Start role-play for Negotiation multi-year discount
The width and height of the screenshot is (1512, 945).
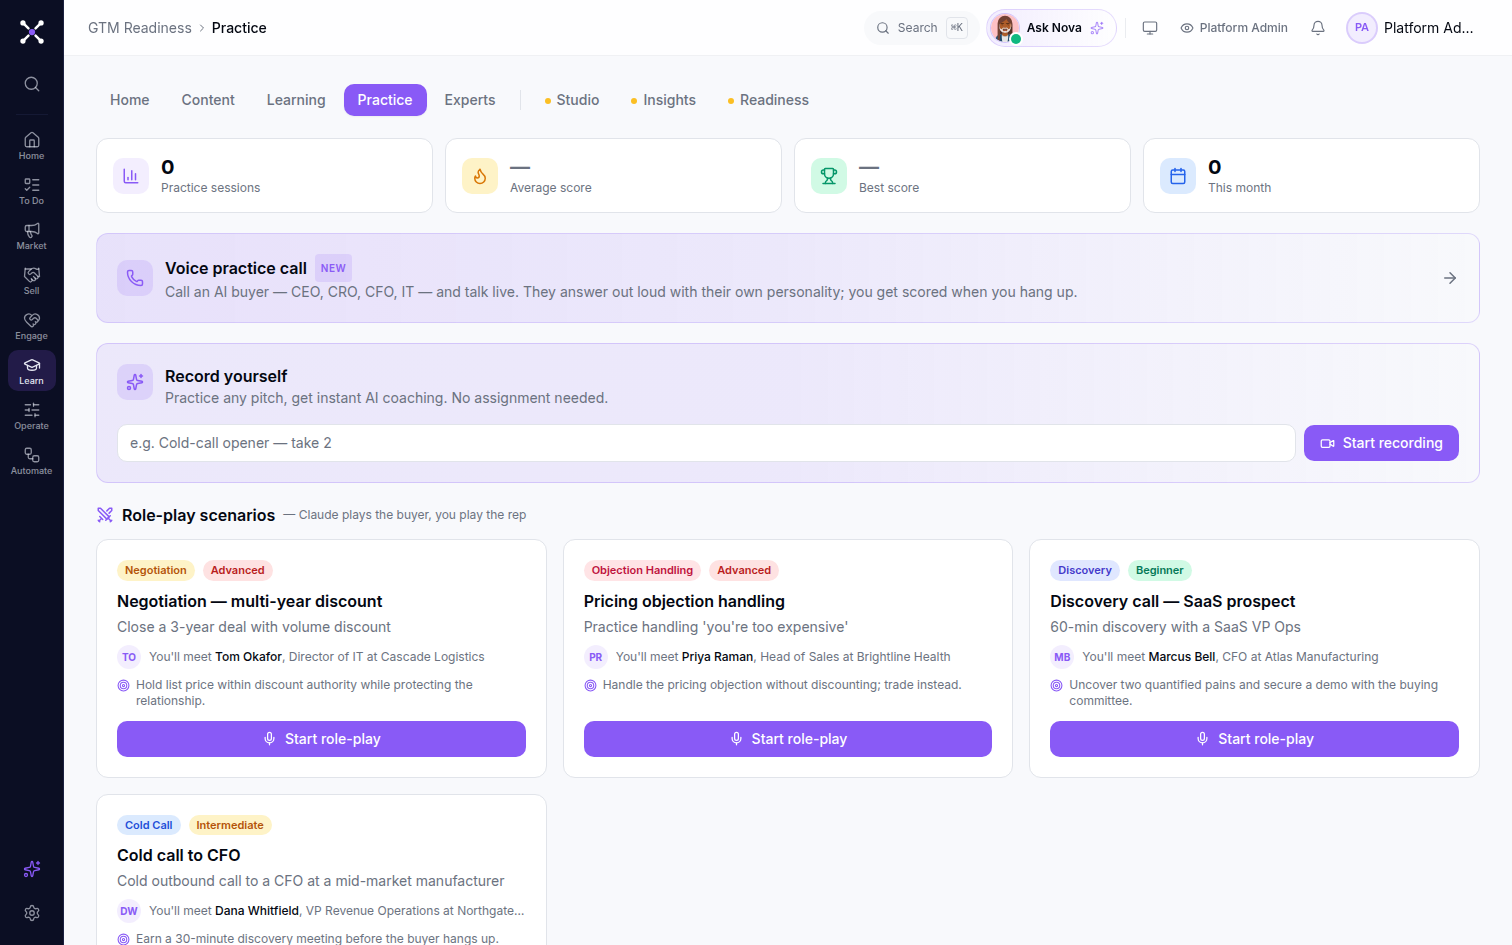click(321, 739)
